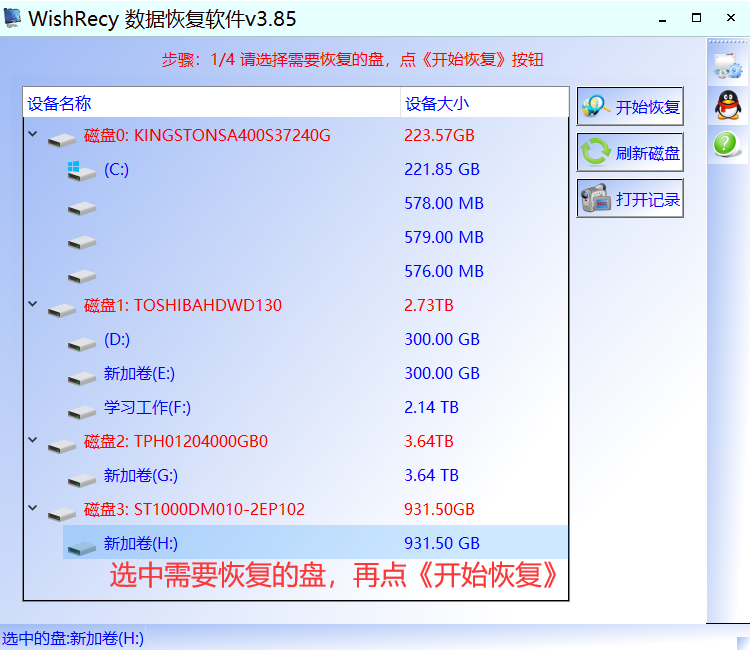The height and width of the screenshot is (650, 750).
Task: Open the recovery log with 打开记录
Action: click(x=630, y=198)
